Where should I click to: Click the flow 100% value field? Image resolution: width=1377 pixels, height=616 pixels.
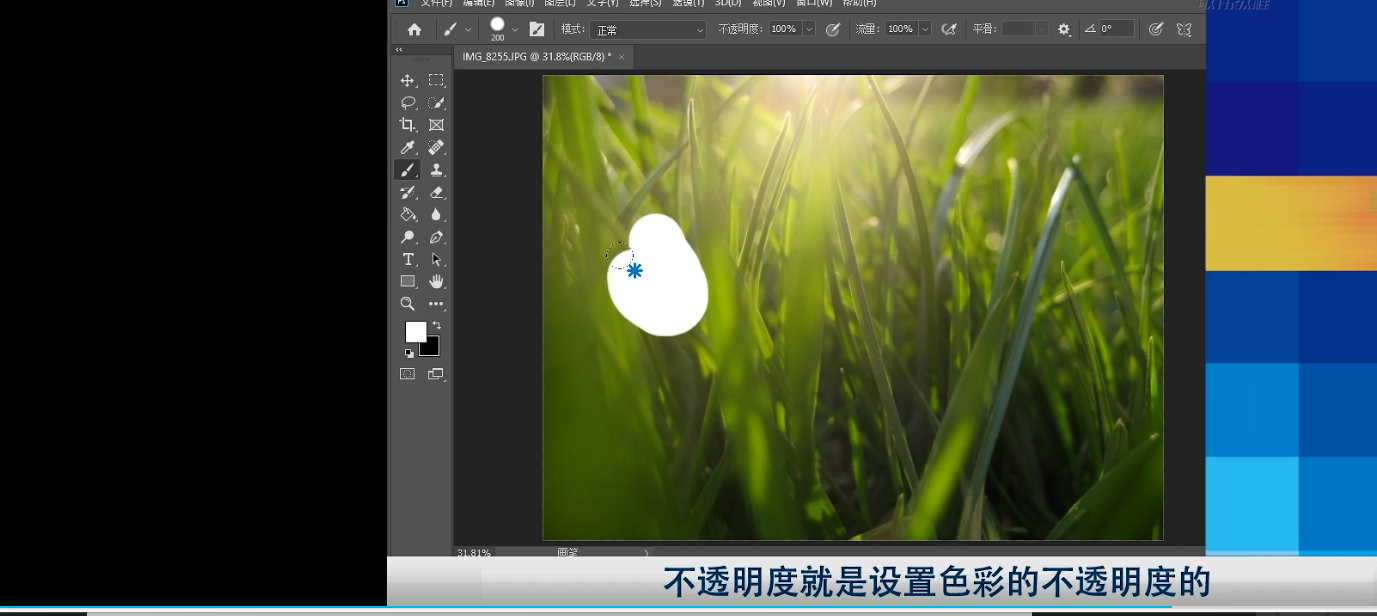pos(901,29)
